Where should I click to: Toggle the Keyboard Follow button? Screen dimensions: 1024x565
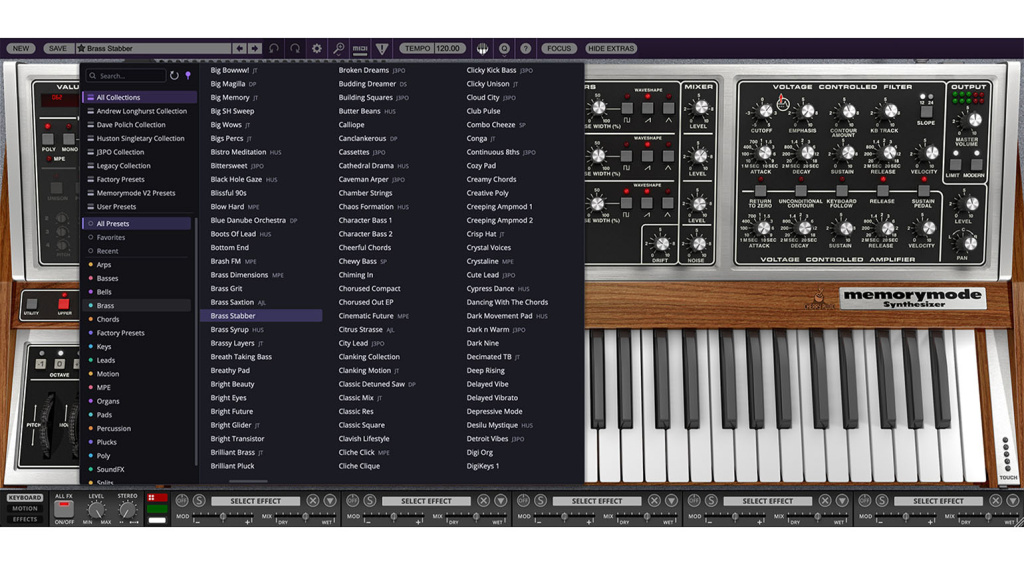(842, 191)
